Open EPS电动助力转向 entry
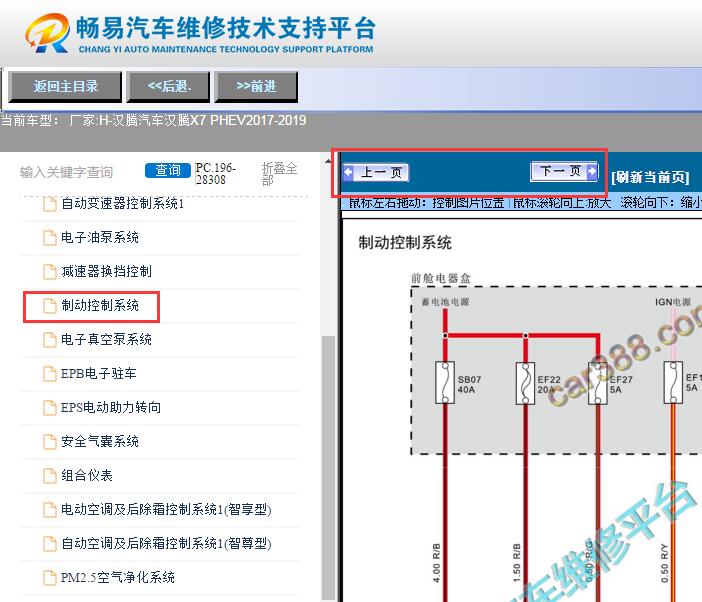The height and width of the screenshot is (602, 702). (x=111, y=407)
